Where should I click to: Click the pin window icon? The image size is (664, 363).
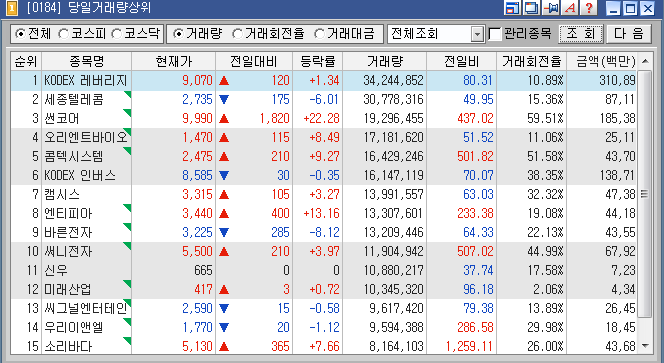pos(551,8)
